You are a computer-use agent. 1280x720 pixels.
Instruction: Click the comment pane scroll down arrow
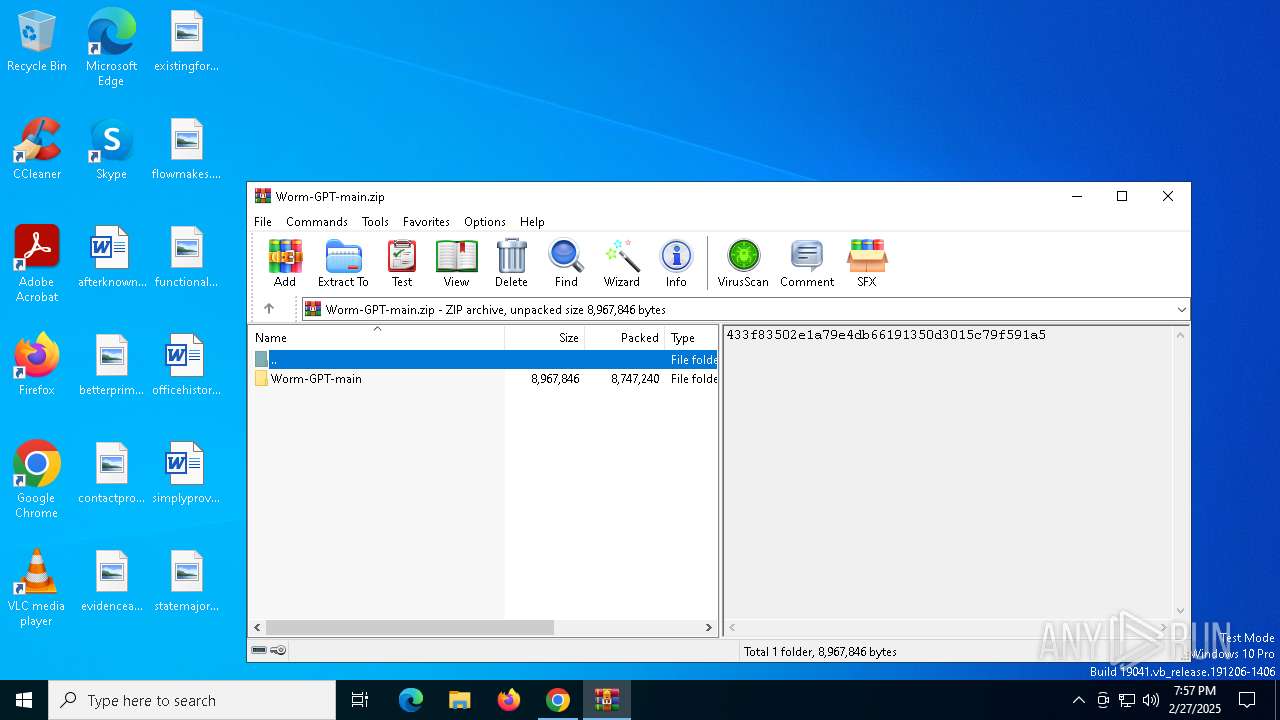[x=1180, y=610]
